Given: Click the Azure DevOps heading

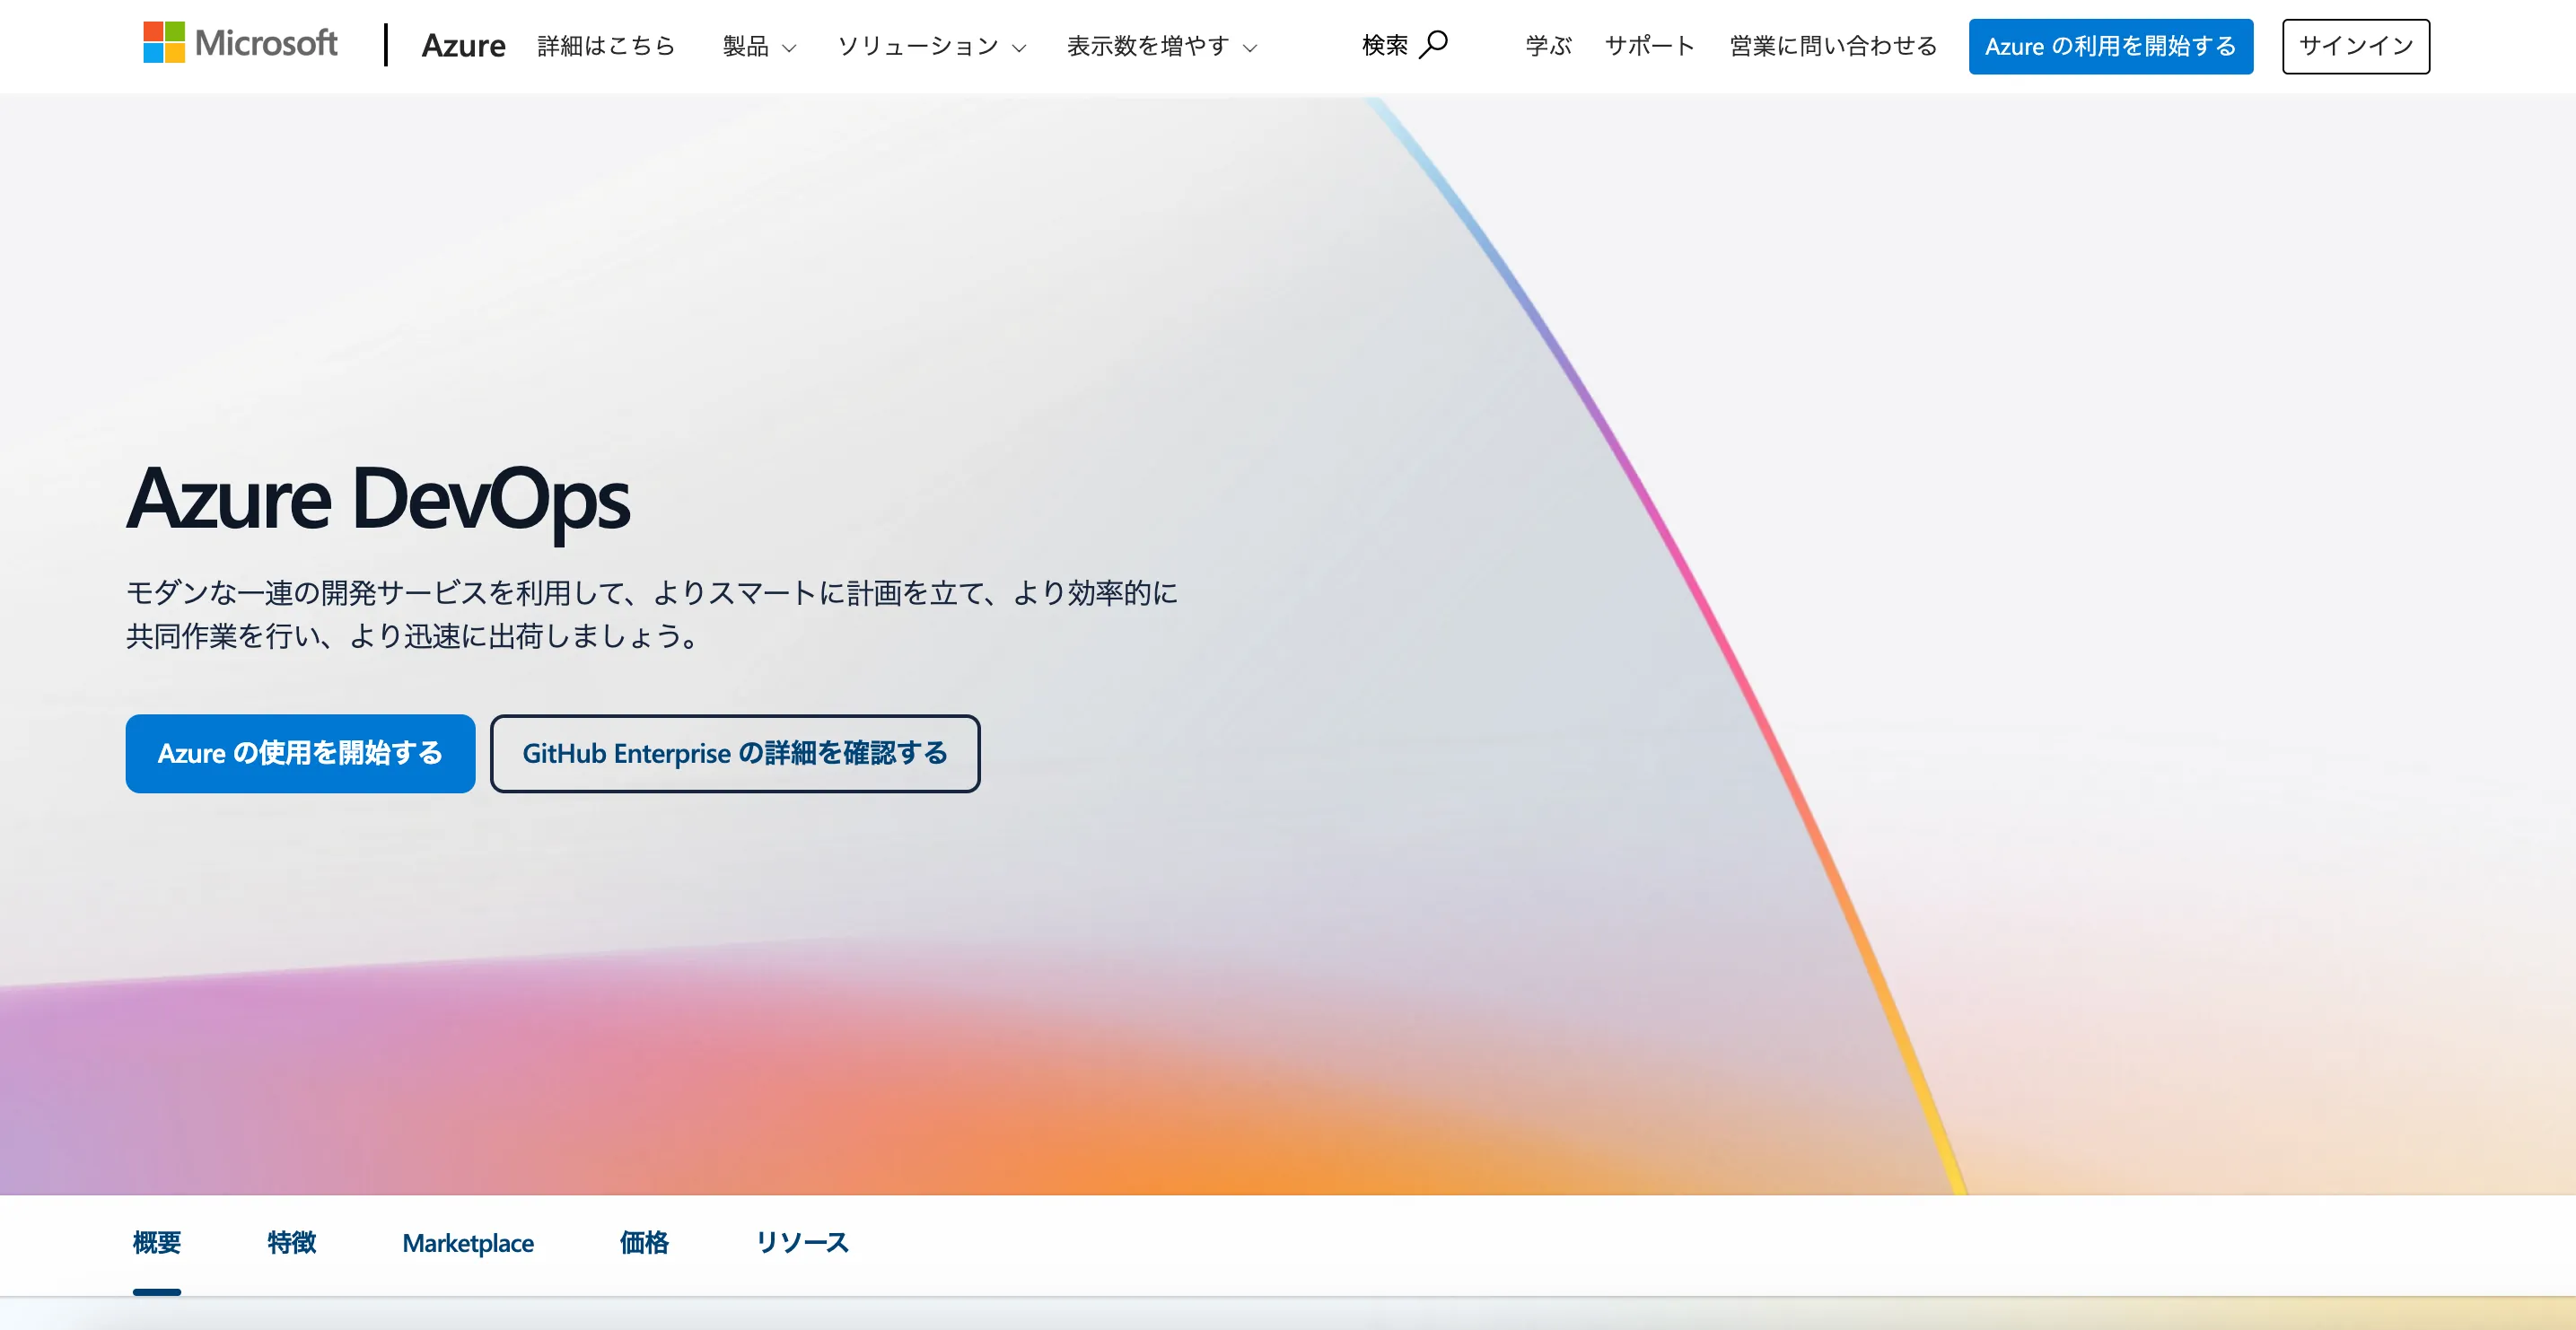Looking at the screenshot, I should (378, 499).
